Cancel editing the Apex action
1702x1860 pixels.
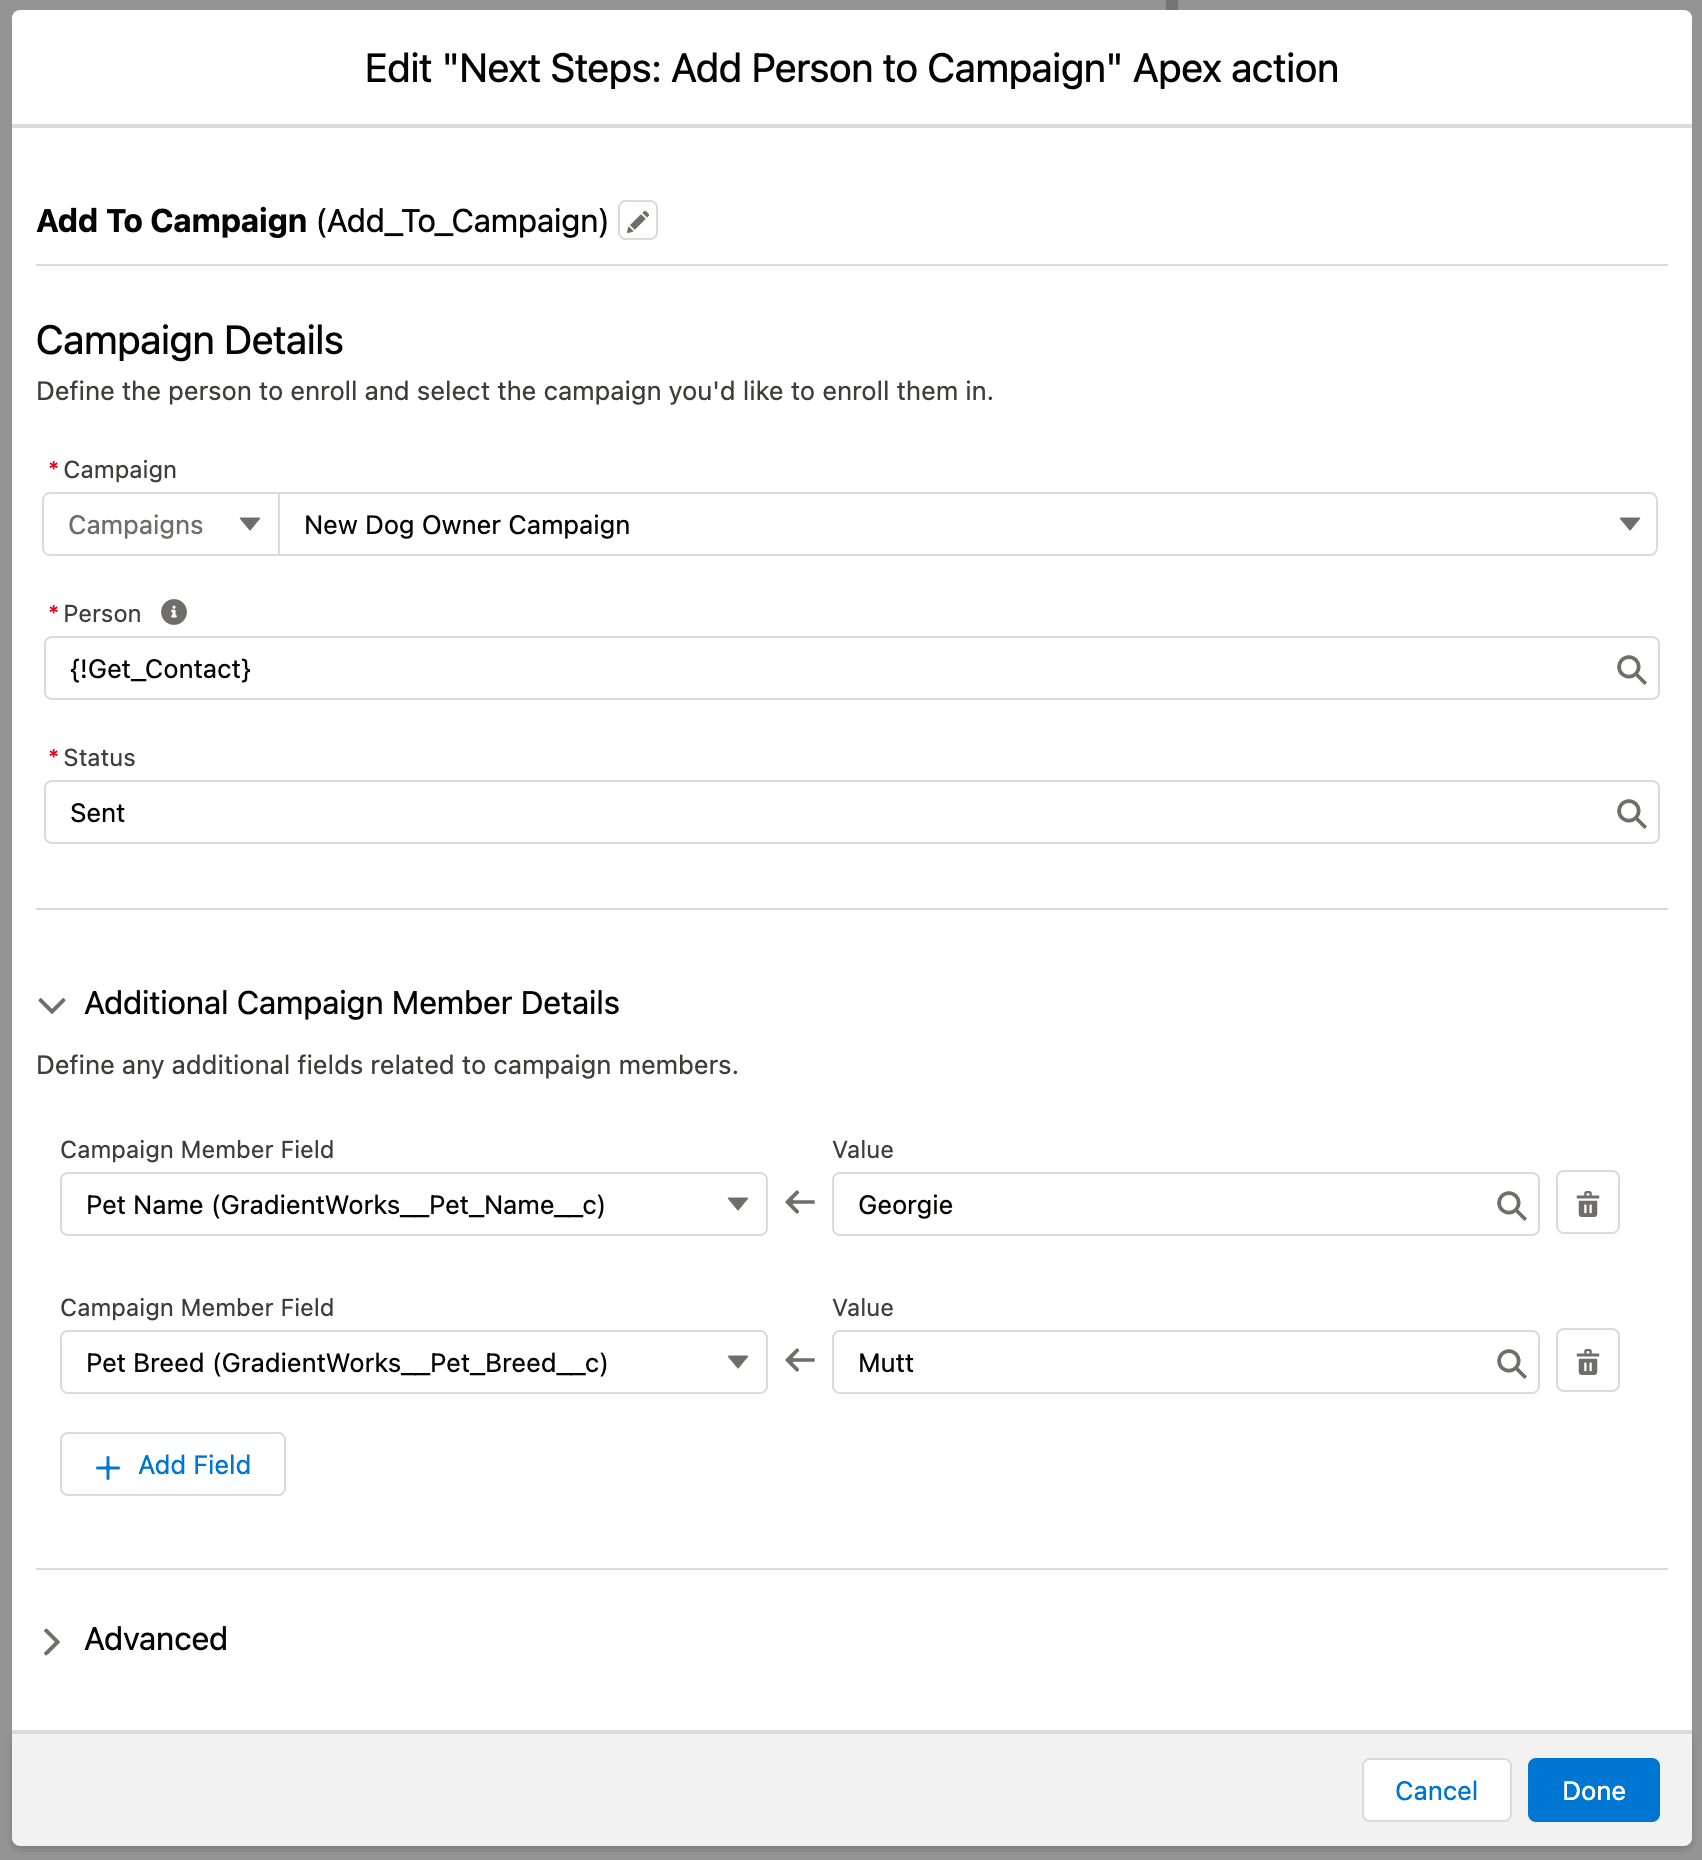pos(1435,1790)
